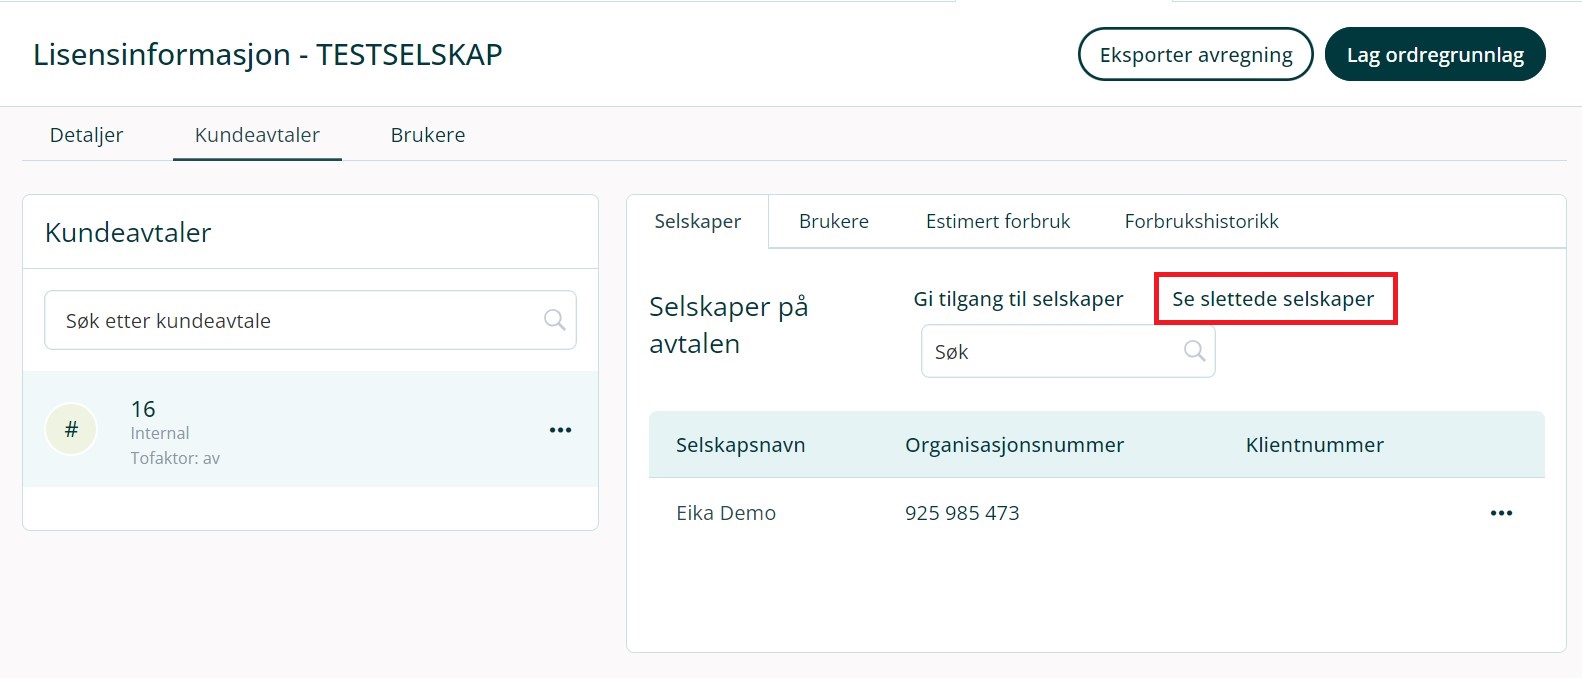Click the magnifier icon in customer agreement search
This screenshot has height=678, width=1582.
554,320
